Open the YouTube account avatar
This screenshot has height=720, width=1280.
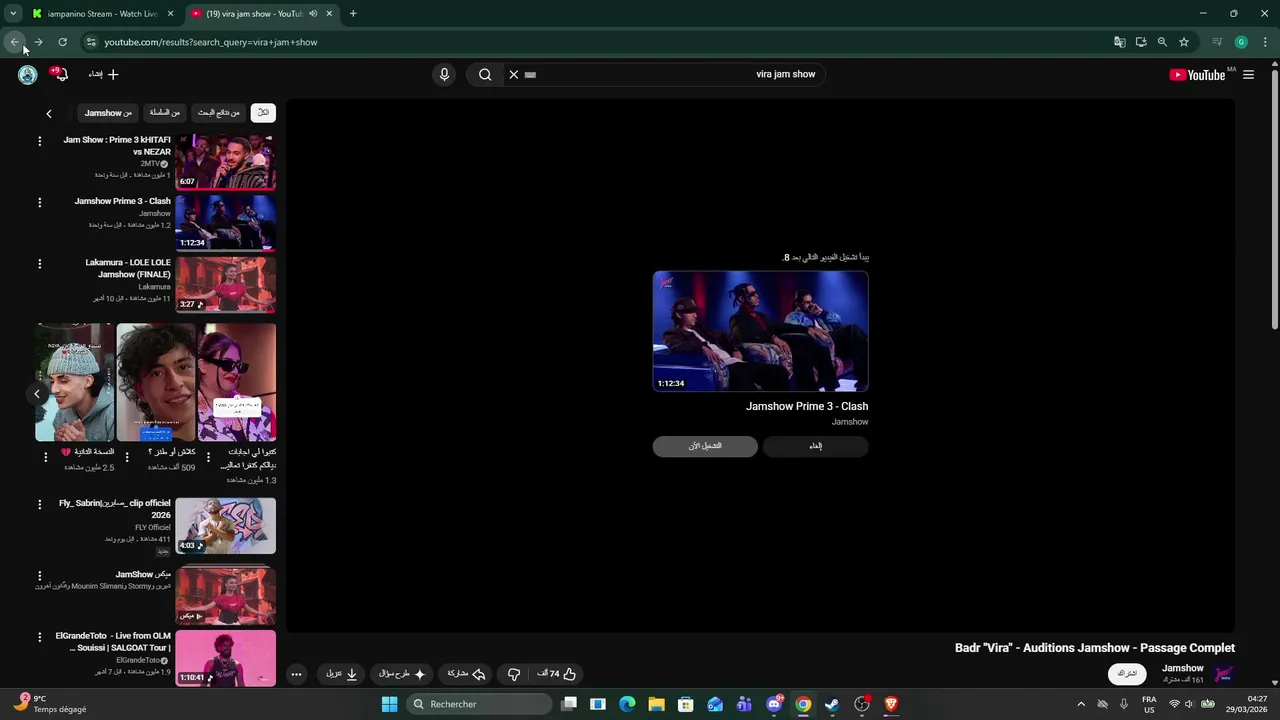[x=28, y=74]
